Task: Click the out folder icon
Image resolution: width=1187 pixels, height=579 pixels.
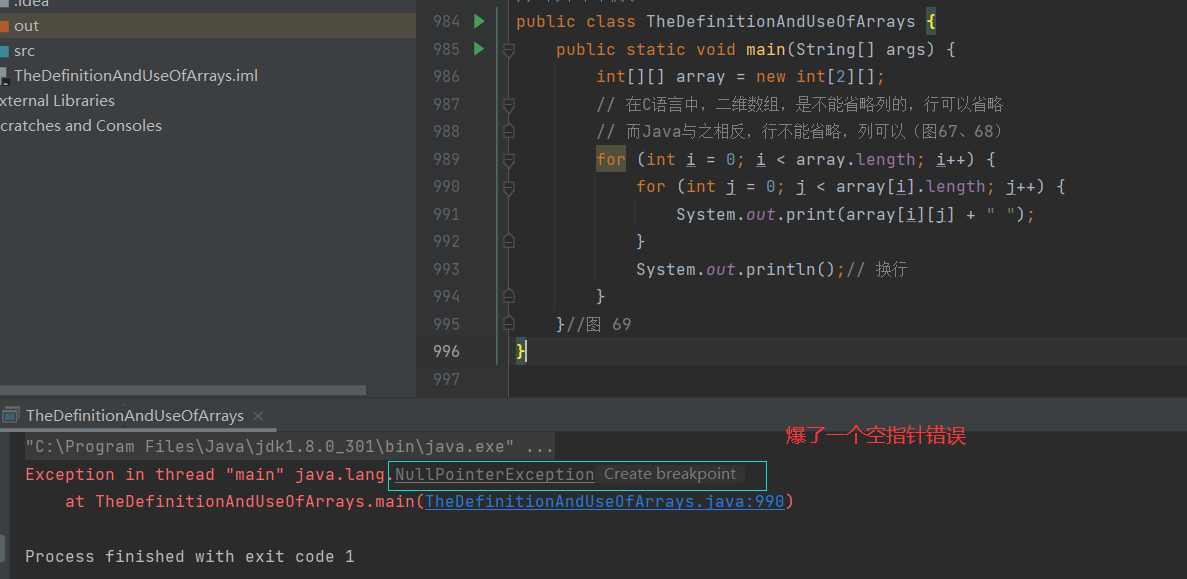Action: 4,26
